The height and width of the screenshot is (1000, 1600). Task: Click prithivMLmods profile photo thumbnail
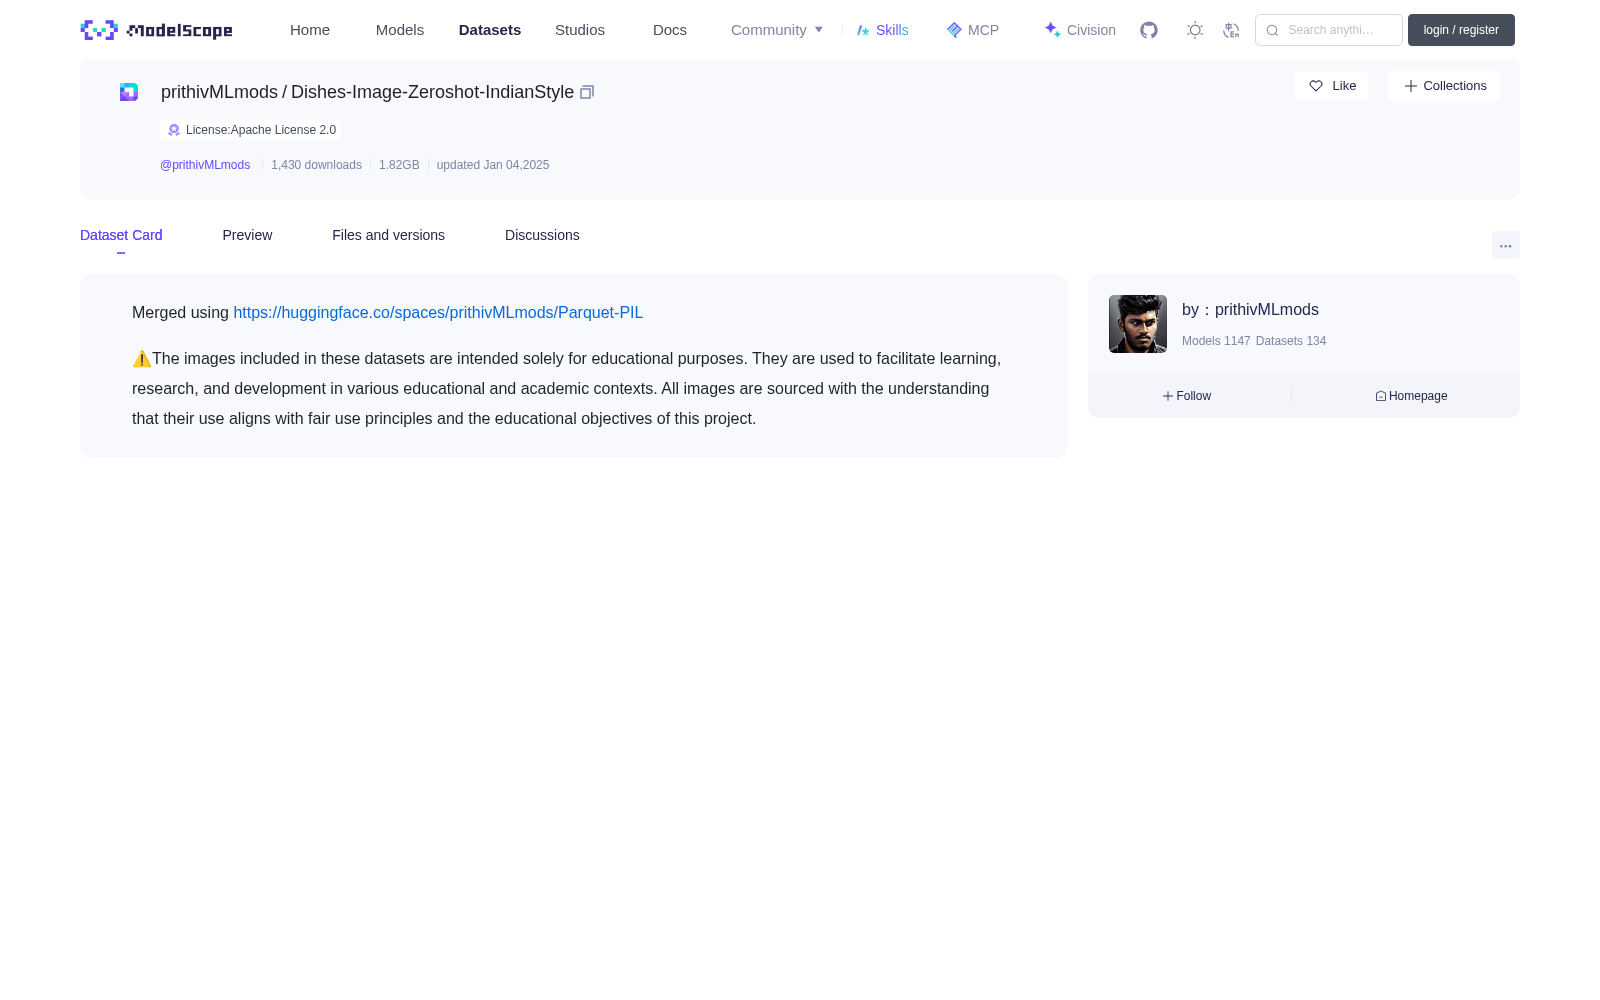click(1138, 324)
